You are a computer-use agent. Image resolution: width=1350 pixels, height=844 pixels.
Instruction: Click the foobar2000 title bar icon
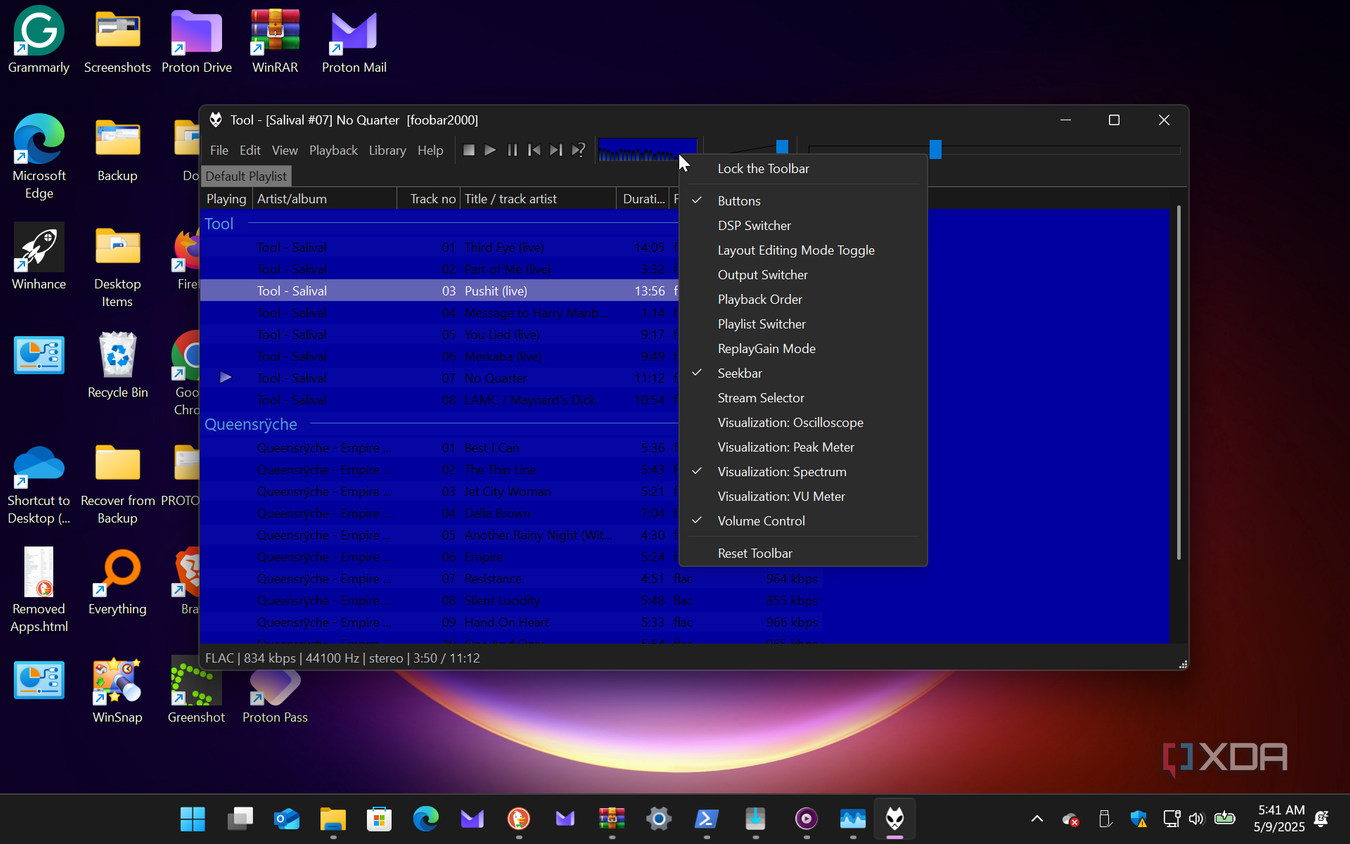coord(215,120)
